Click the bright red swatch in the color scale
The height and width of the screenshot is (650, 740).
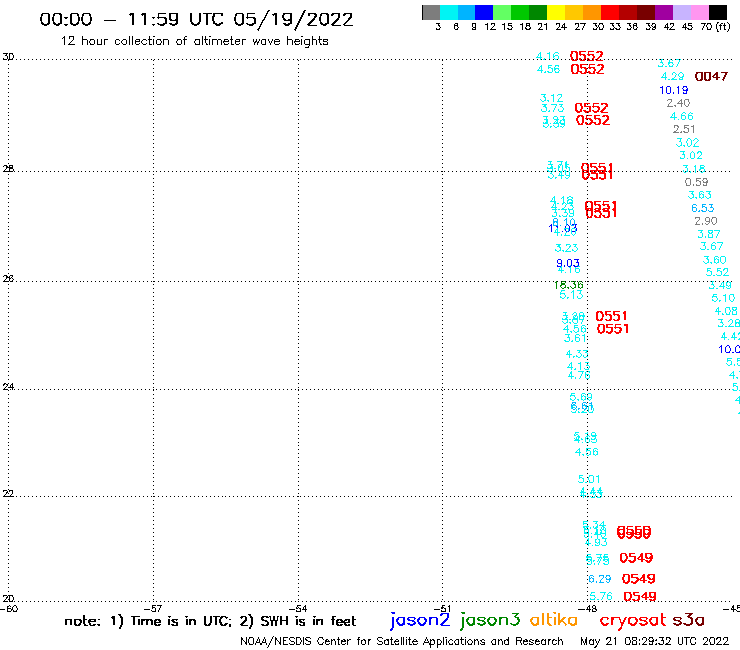(x=610, y=12)
